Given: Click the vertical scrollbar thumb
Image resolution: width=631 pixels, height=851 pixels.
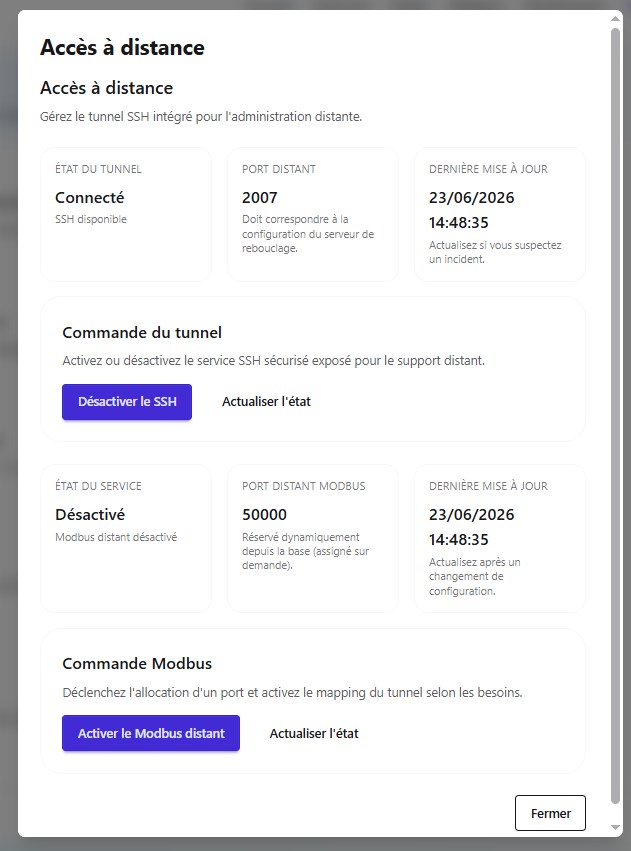Looking at the screenshot, I should (615, 415).
